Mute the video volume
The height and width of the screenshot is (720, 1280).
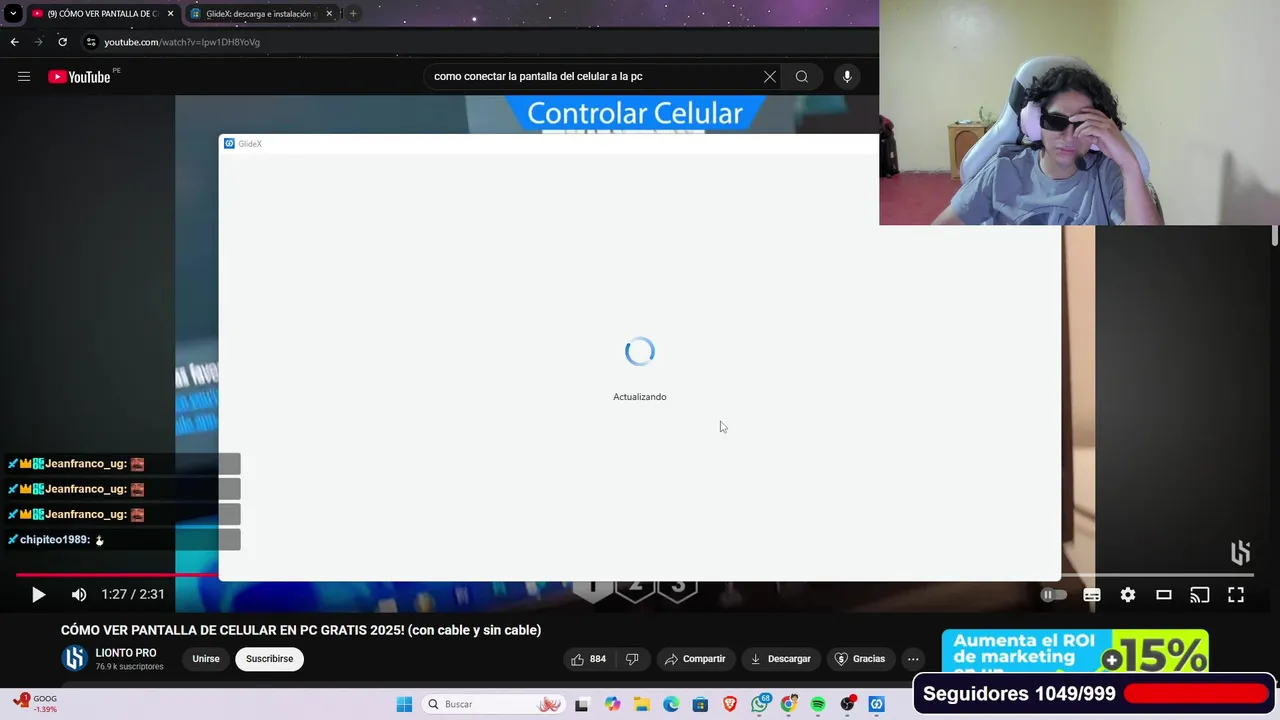tap(79, 594)
